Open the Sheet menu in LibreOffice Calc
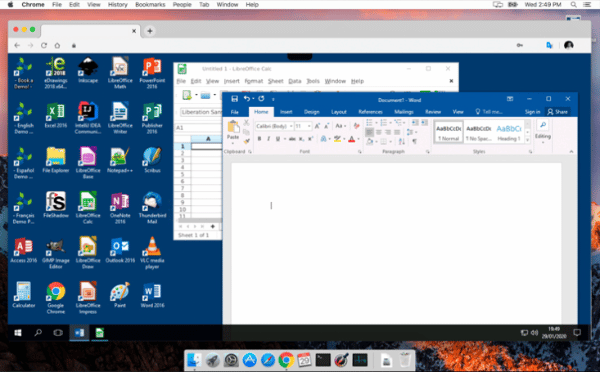Screen dimensions: 600x372 tap(276, 81)
